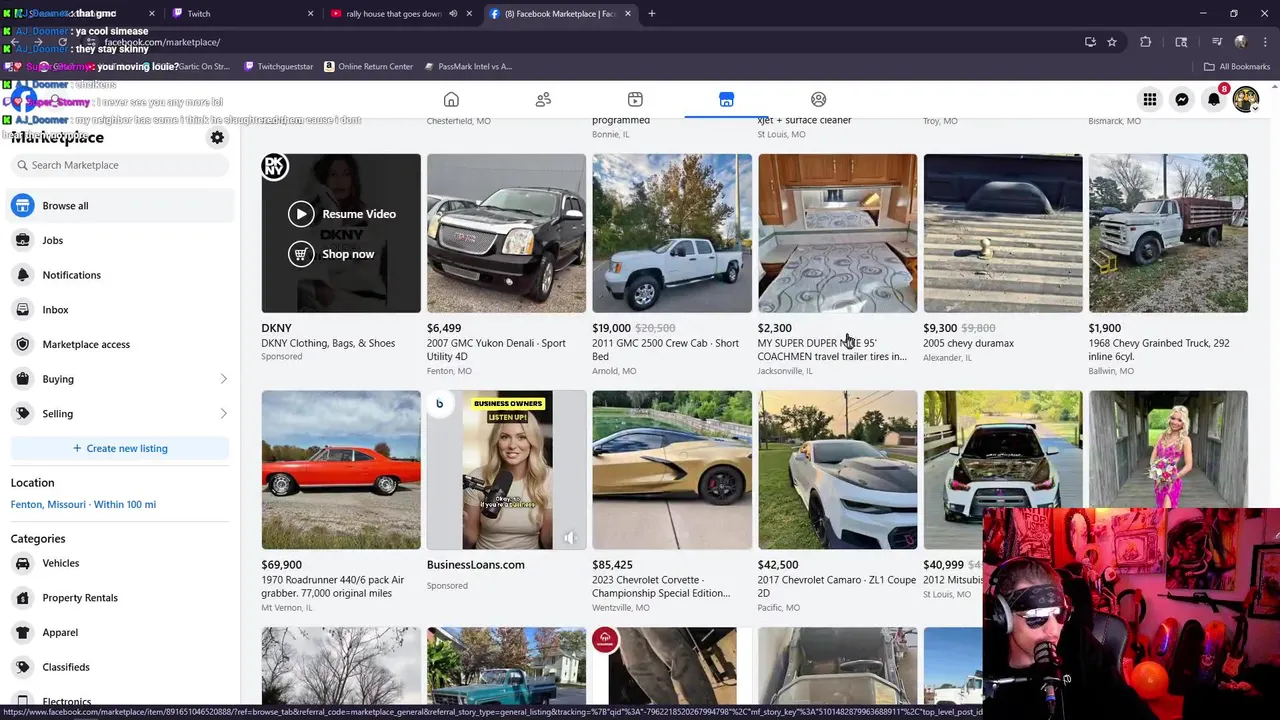1280x720 pixels.
Task: Open the notifications bell icon
Action: point(1214,100)
